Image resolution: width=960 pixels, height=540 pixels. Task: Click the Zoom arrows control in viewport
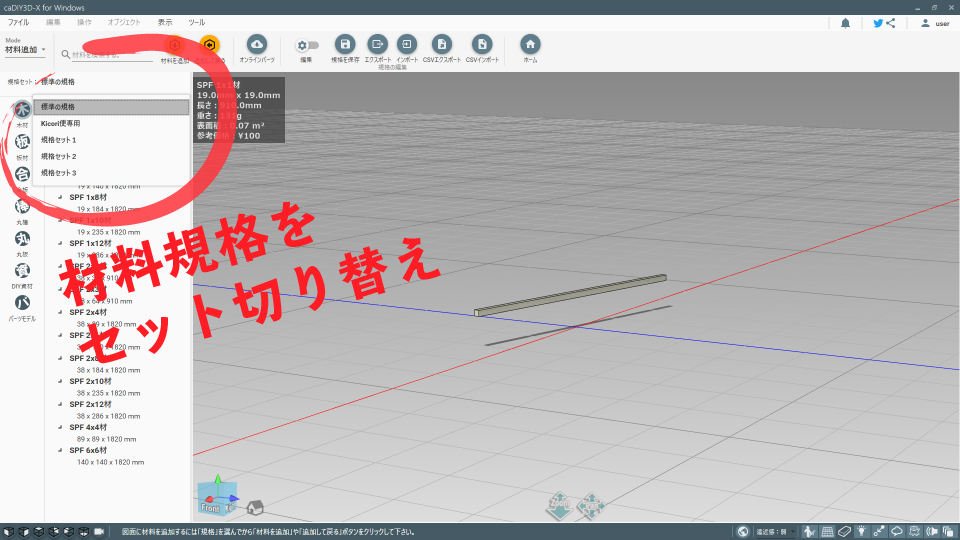tap(560, 506)
